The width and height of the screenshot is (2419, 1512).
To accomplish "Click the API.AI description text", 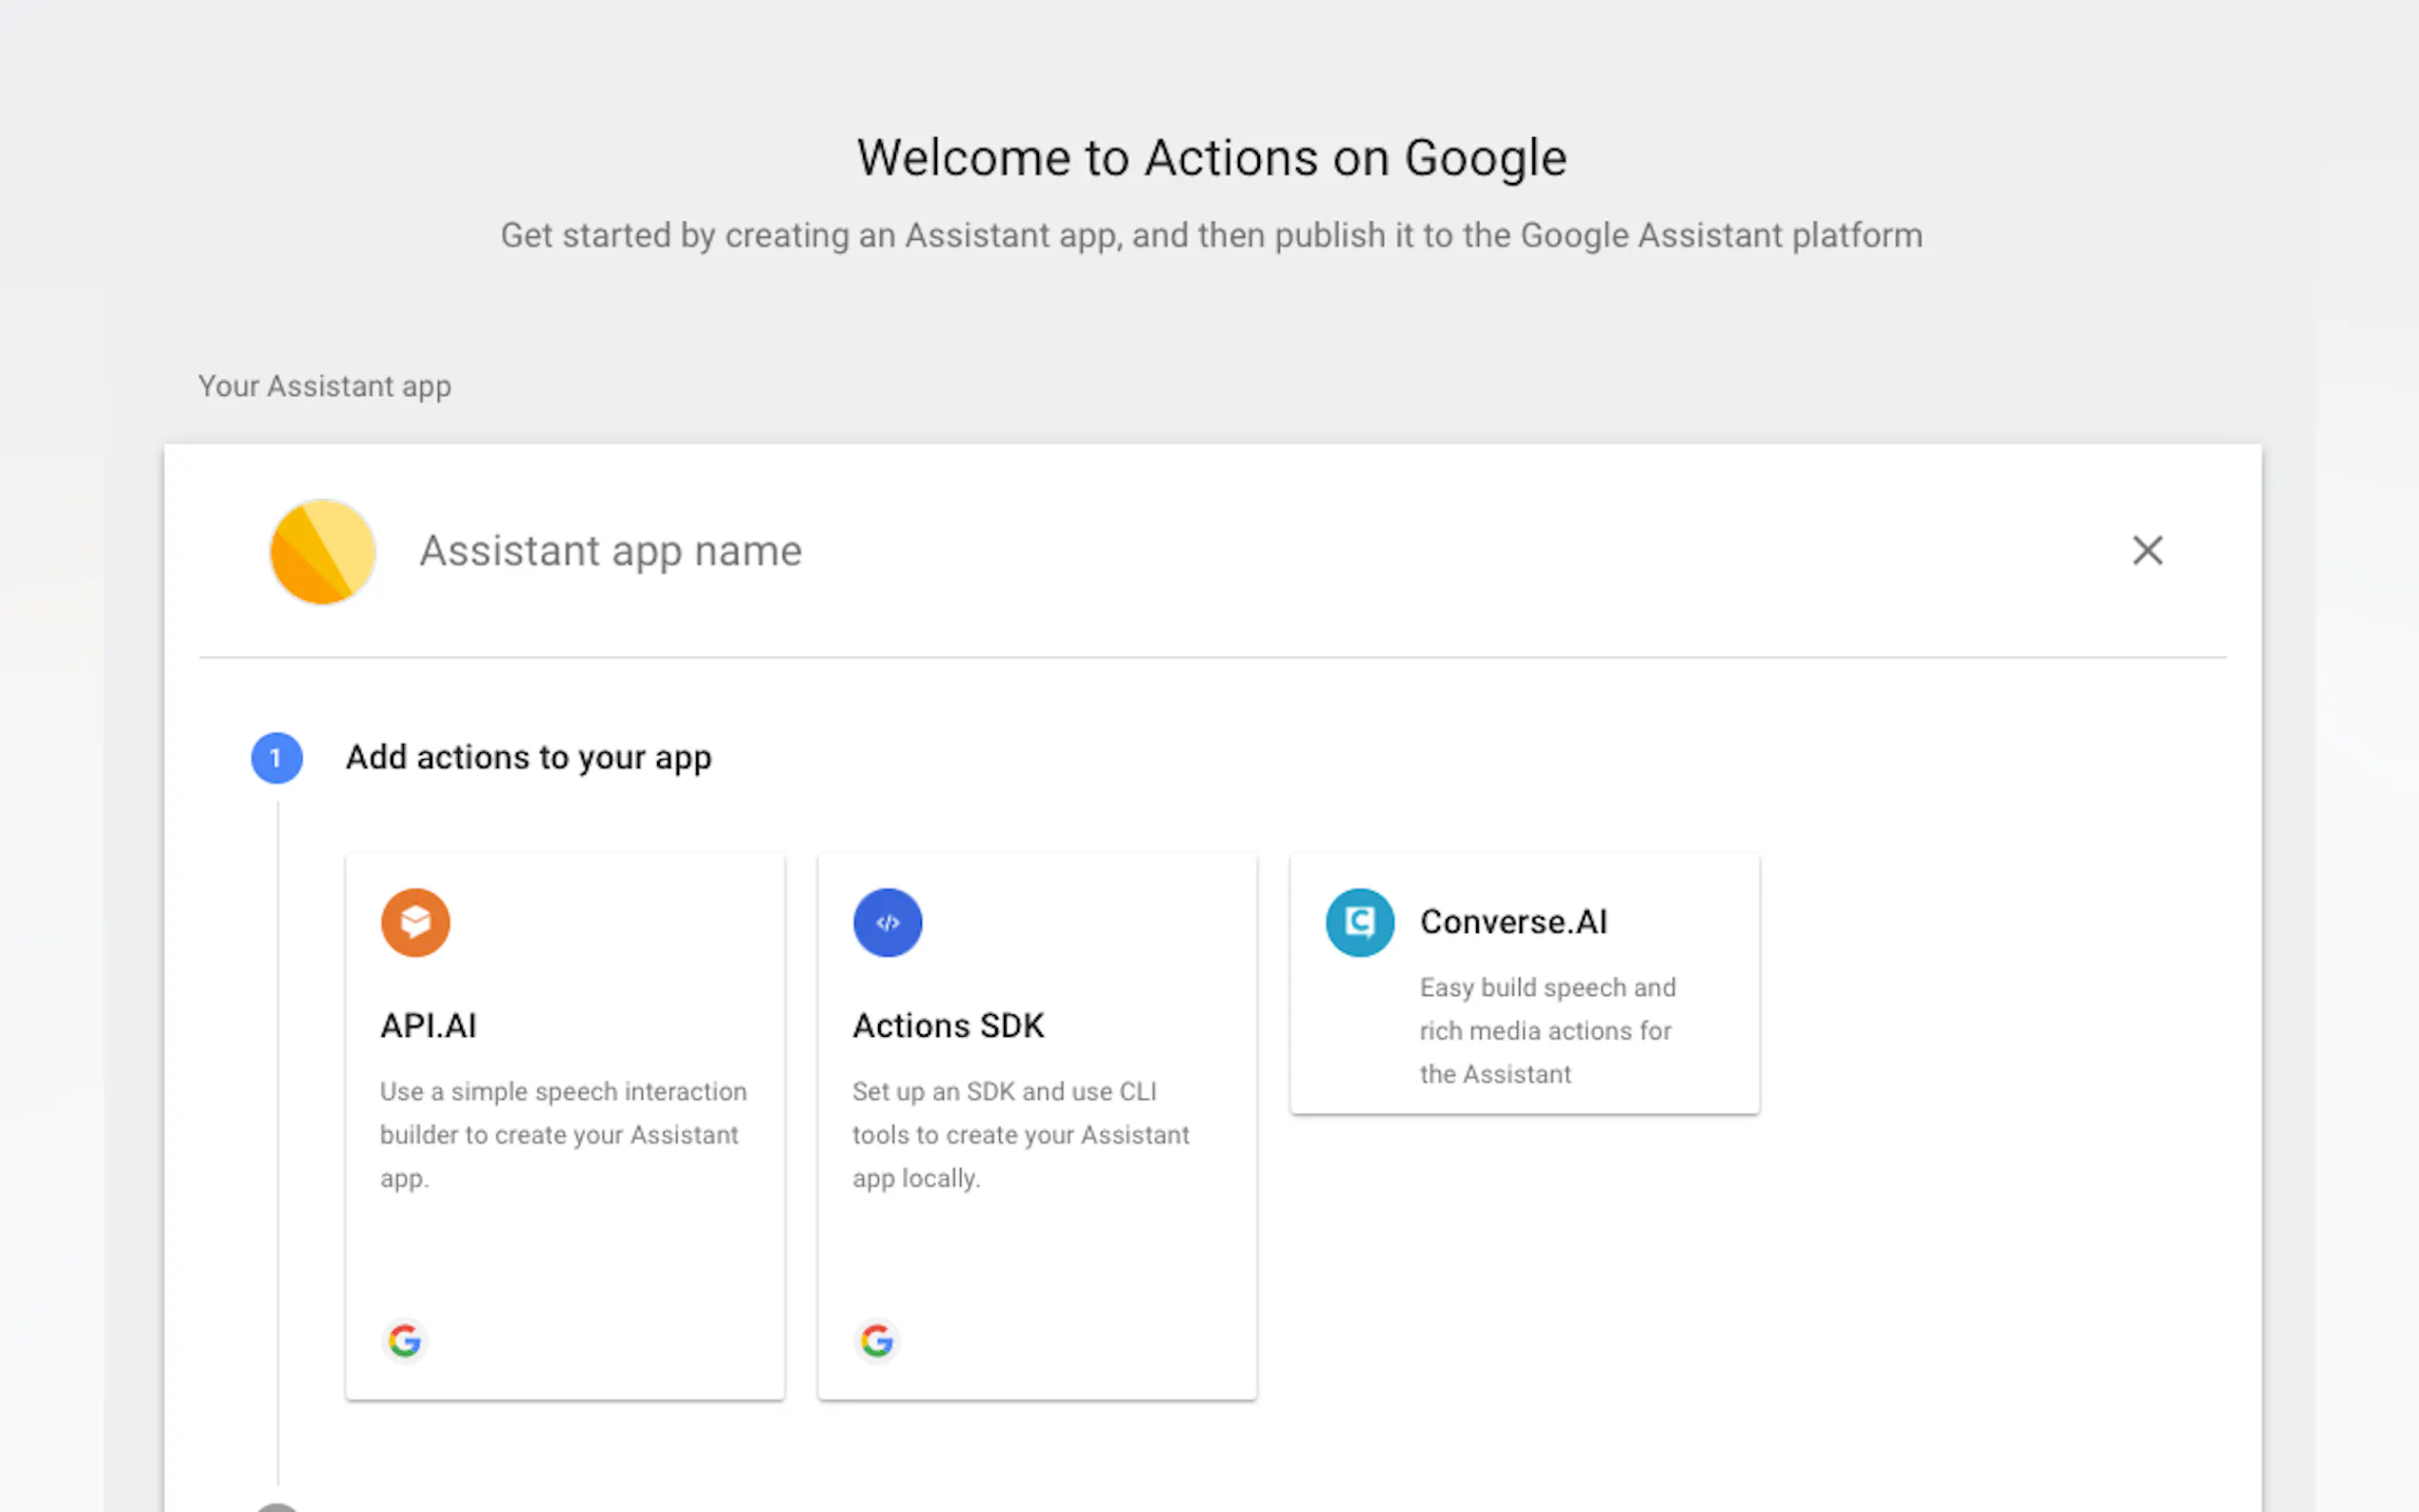I will tap(562, 1134).
